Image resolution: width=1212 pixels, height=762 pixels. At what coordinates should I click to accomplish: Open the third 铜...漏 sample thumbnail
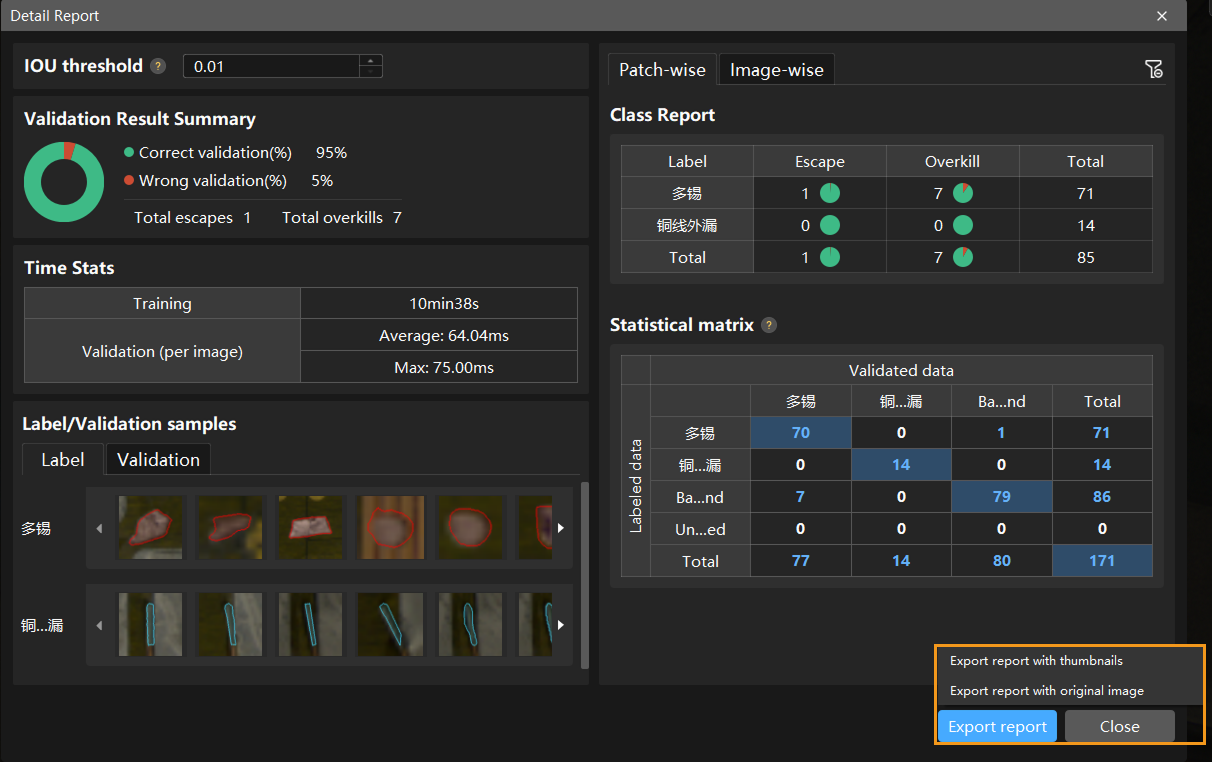tap(311, 625)
